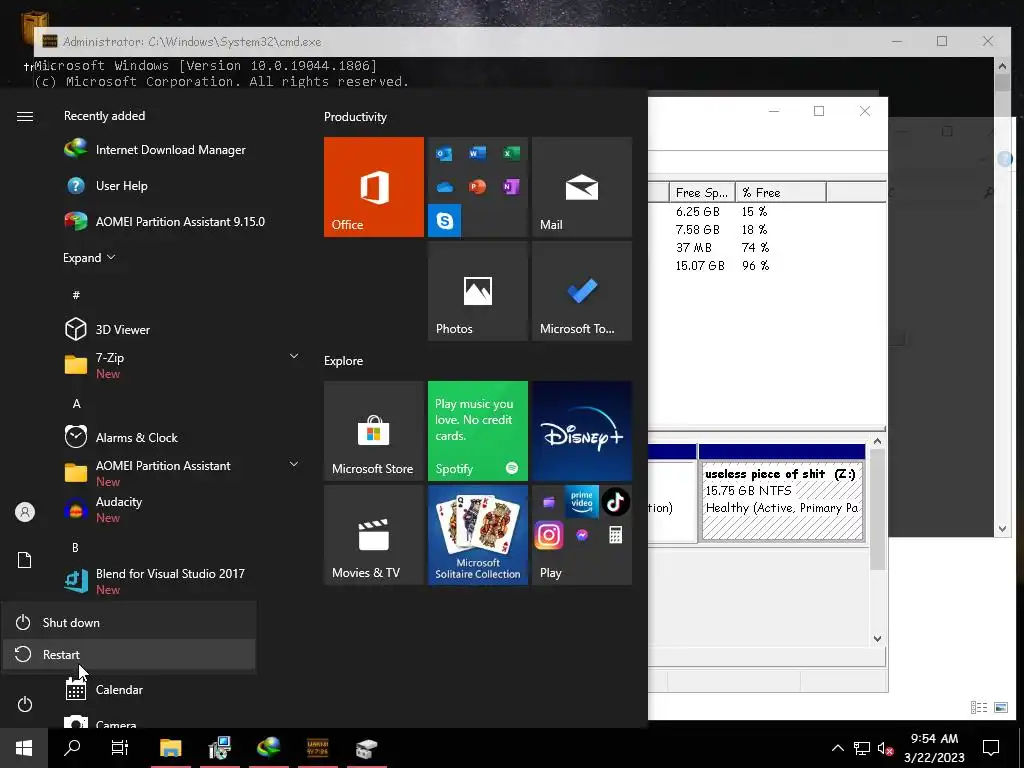Open the clock showing 9:54 AM

pos(934,748)
